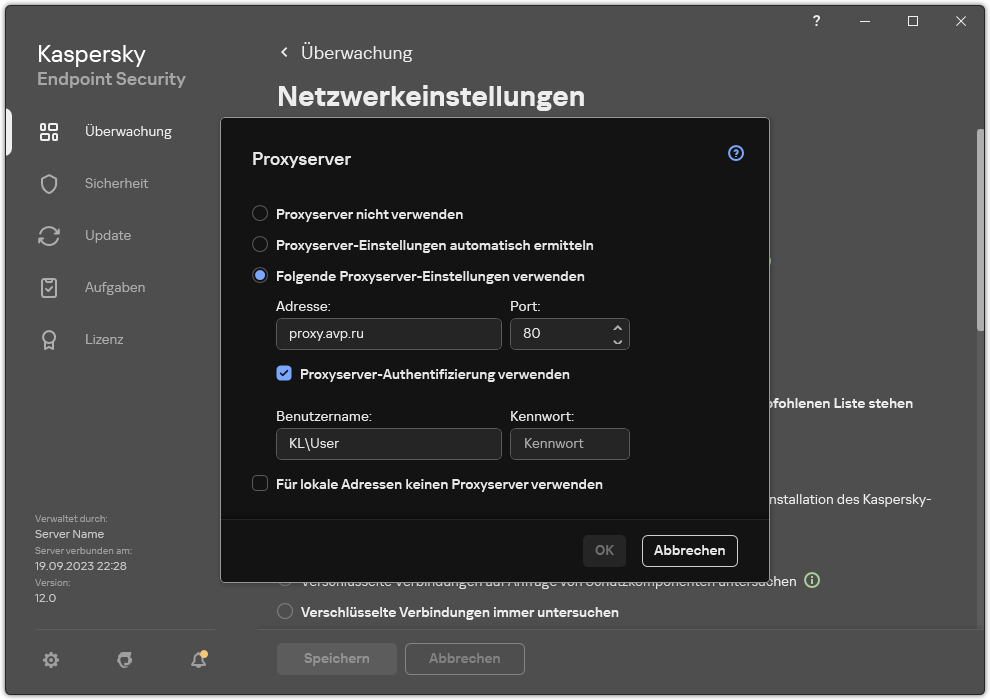Viewport: 990px width, 700px height.
Task: Dismiss the Proxyserver dialog via Abbrechen
Action: (689, 550)
